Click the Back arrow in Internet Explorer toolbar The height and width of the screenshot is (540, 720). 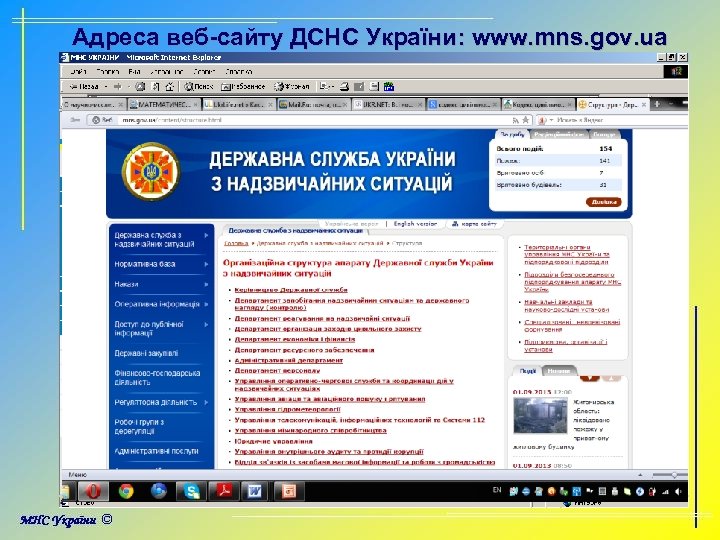[84, 86]
